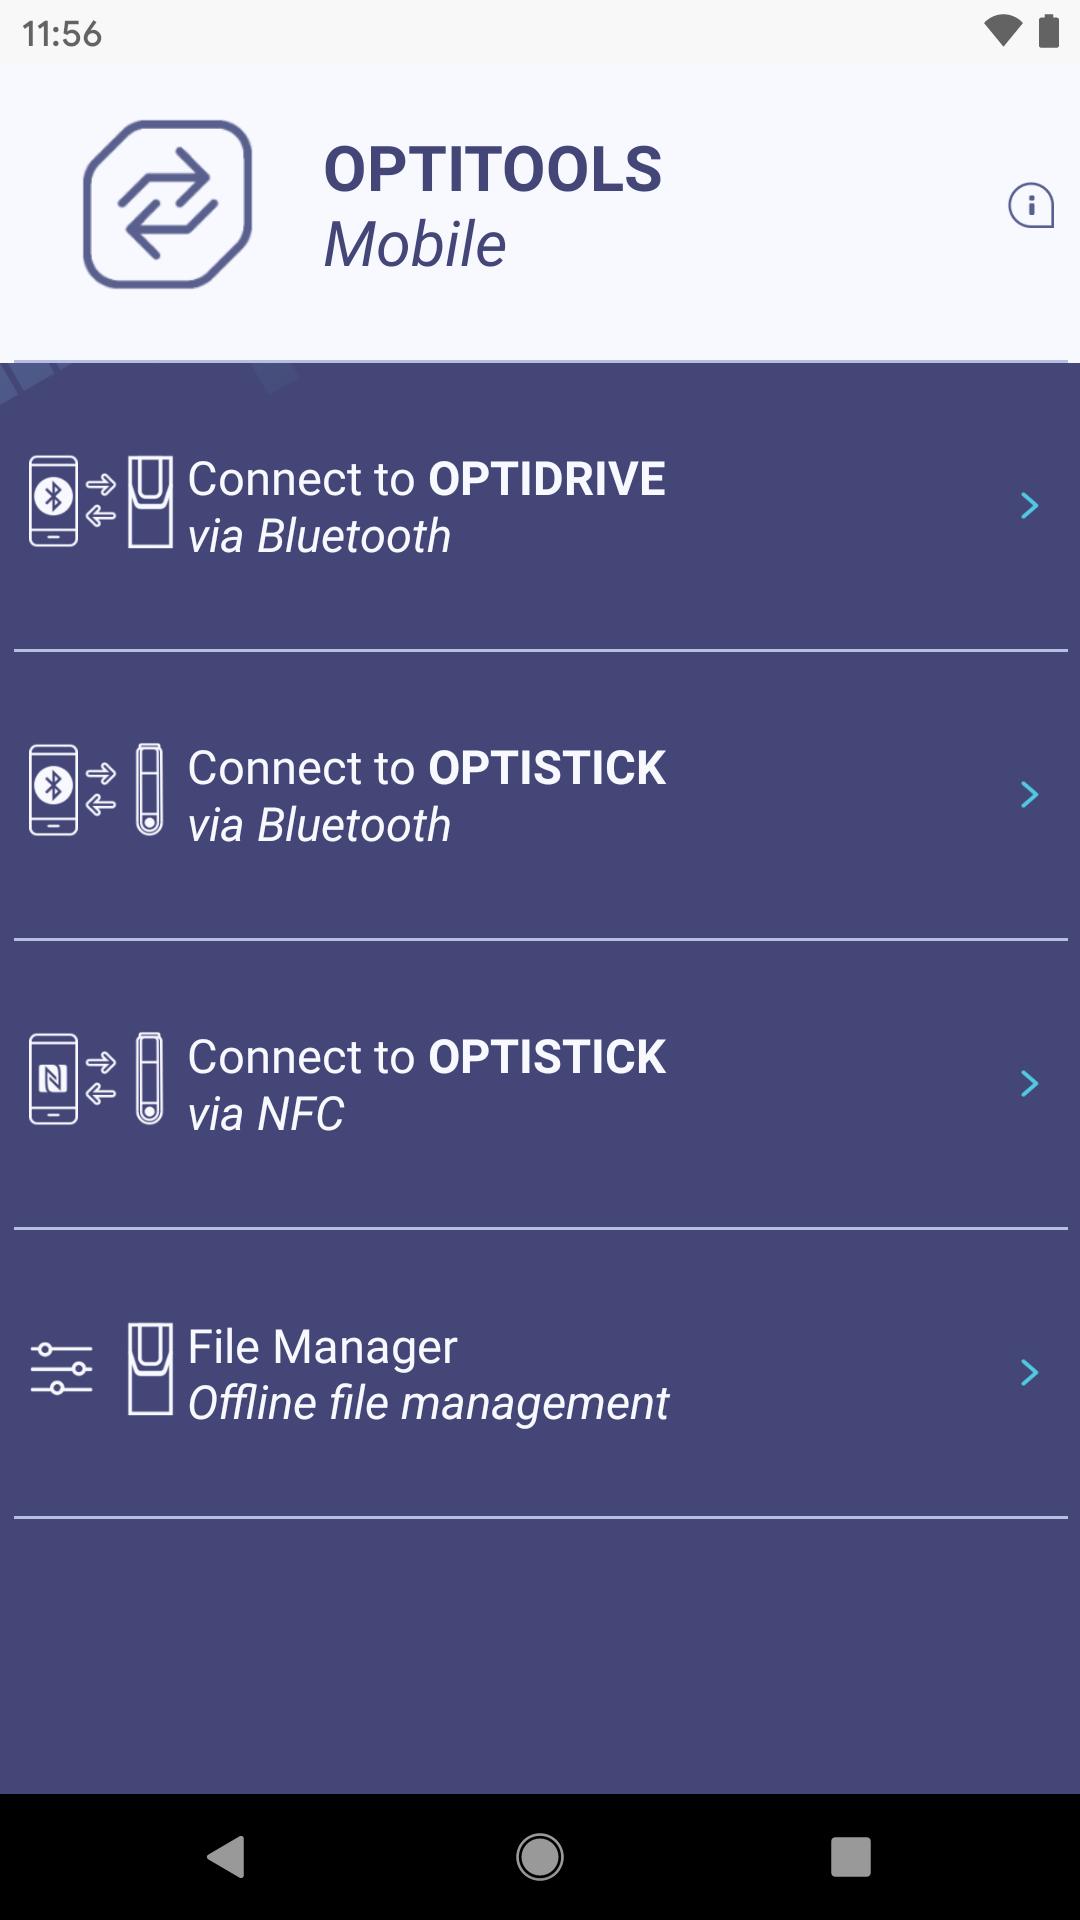Choose Connect to OPTISTICK via Bluetooth
The width and height of the screenshot is (1080, 1920).
[x=426, y=796]
